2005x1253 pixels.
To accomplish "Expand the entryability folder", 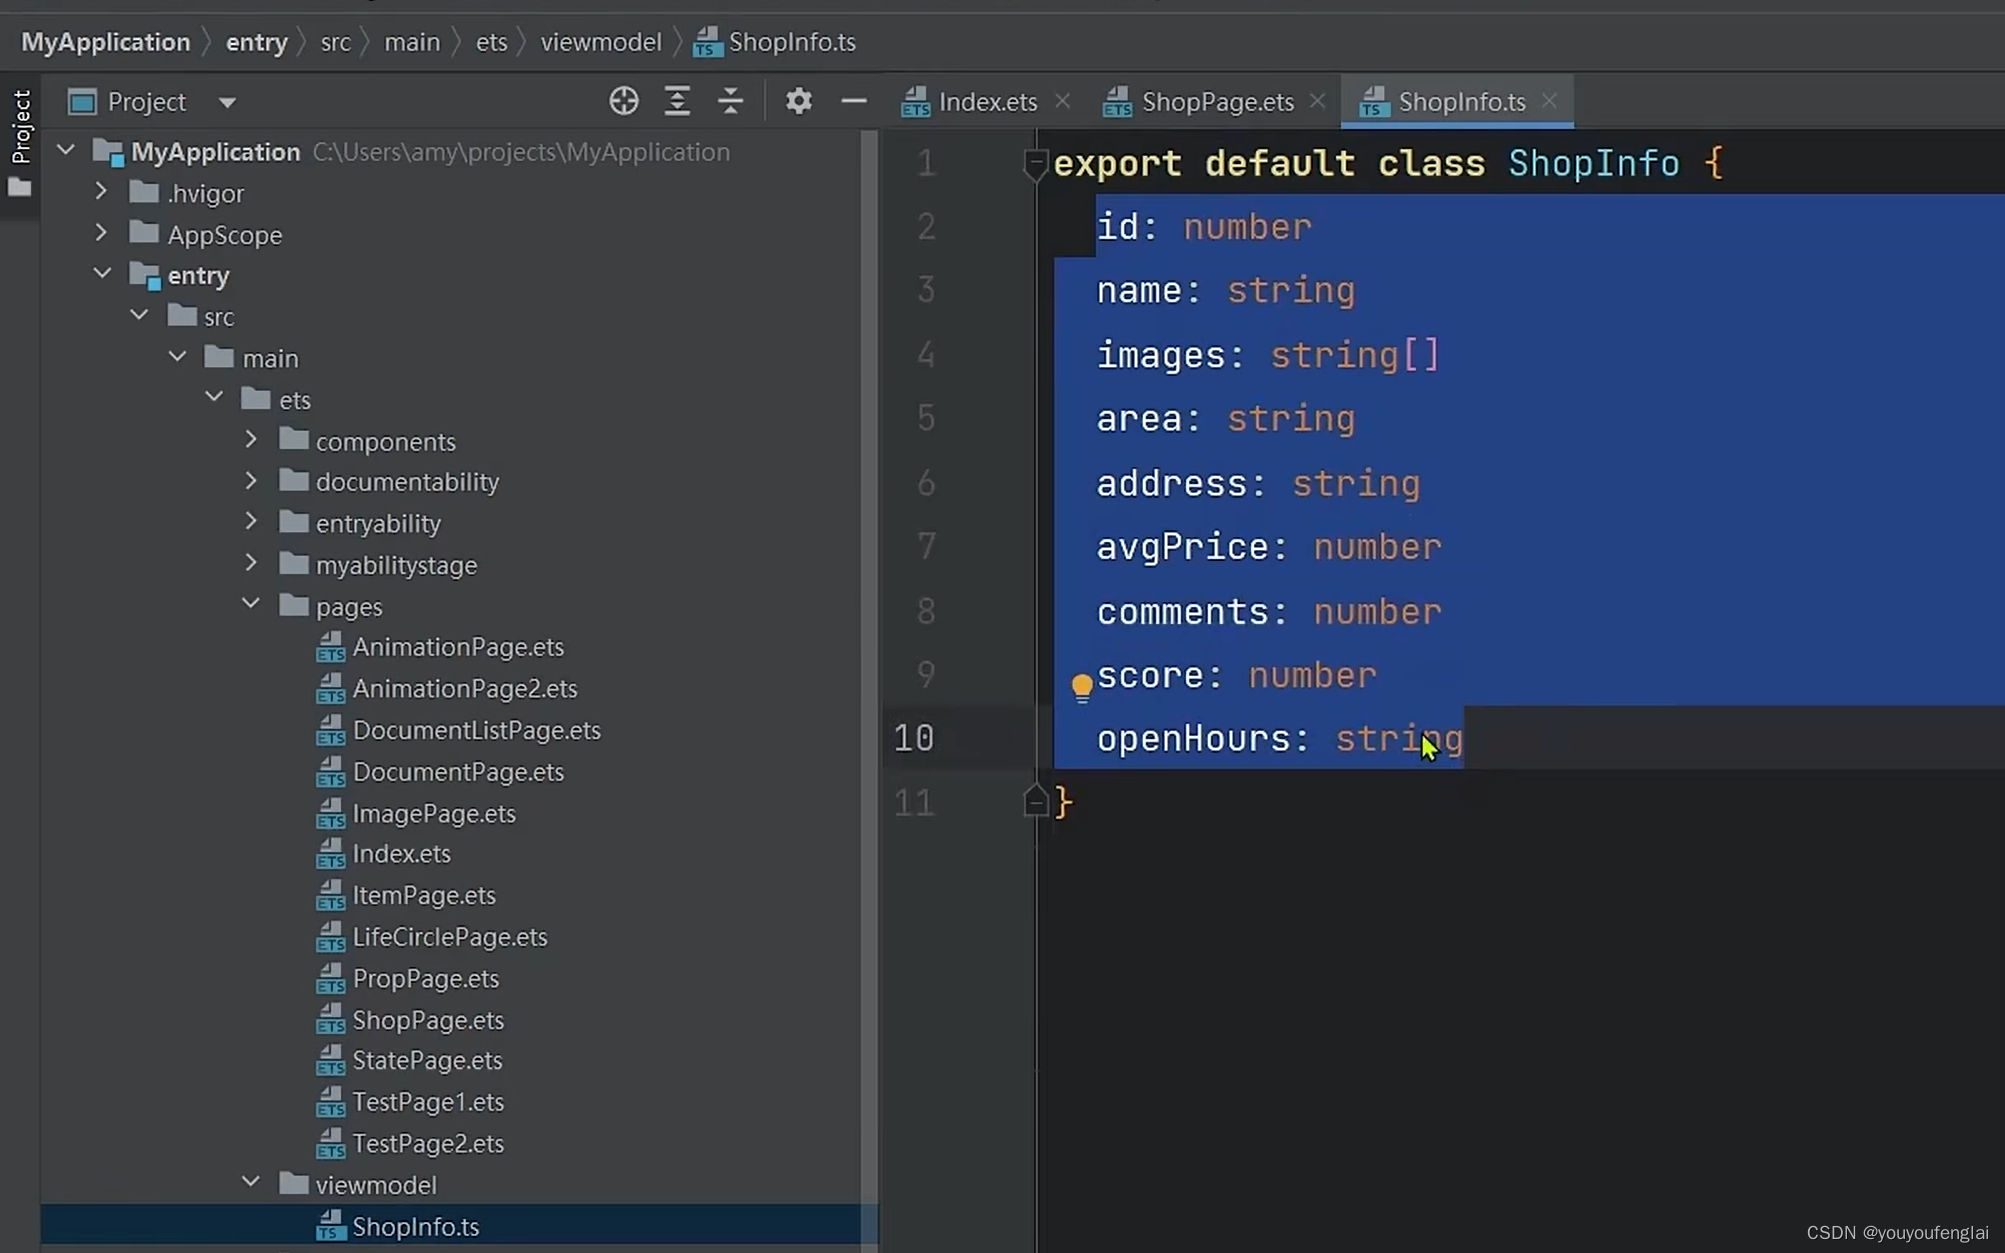I will [x=251, y=521].
